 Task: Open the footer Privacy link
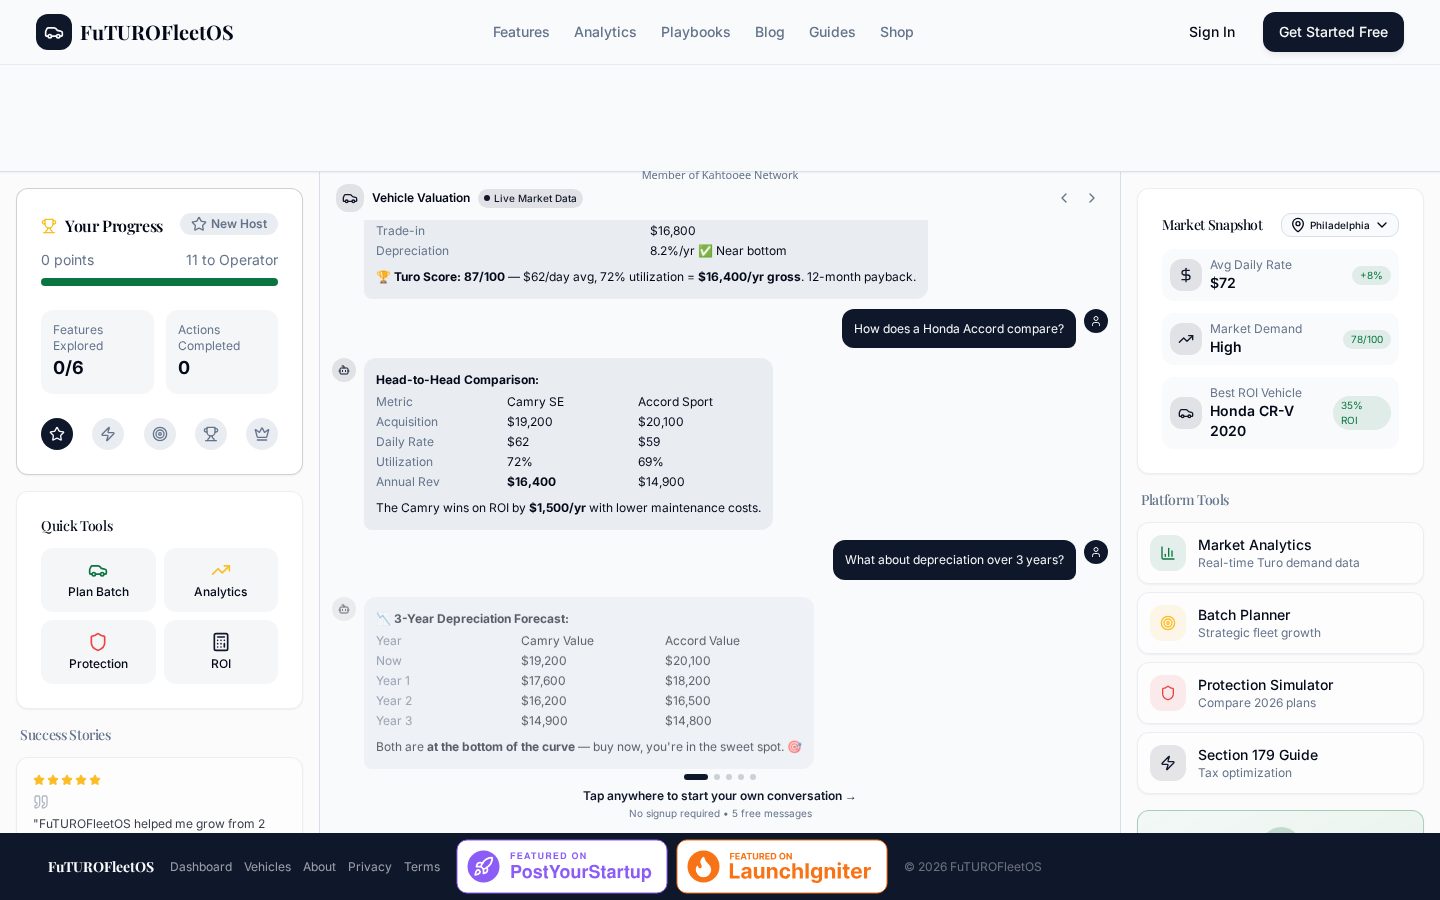click(370, 867)
